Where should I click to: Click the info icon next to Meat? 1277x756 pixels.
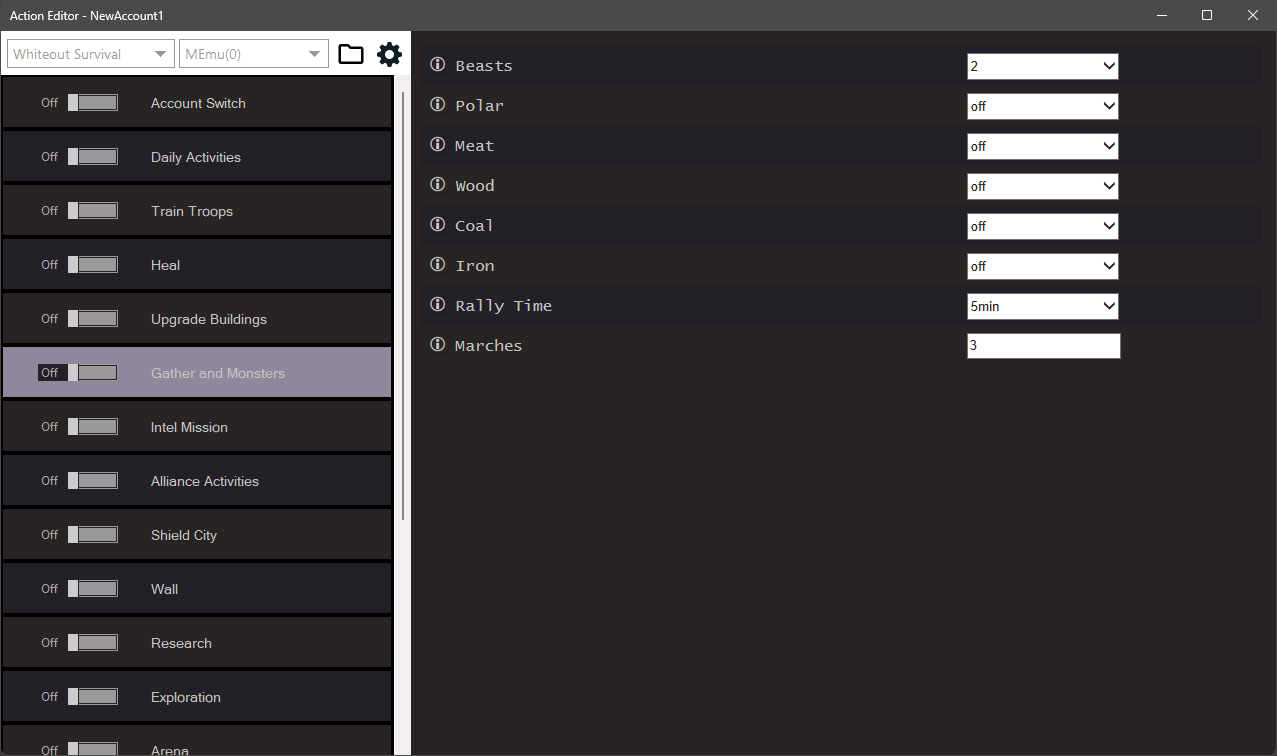(437, 145)
